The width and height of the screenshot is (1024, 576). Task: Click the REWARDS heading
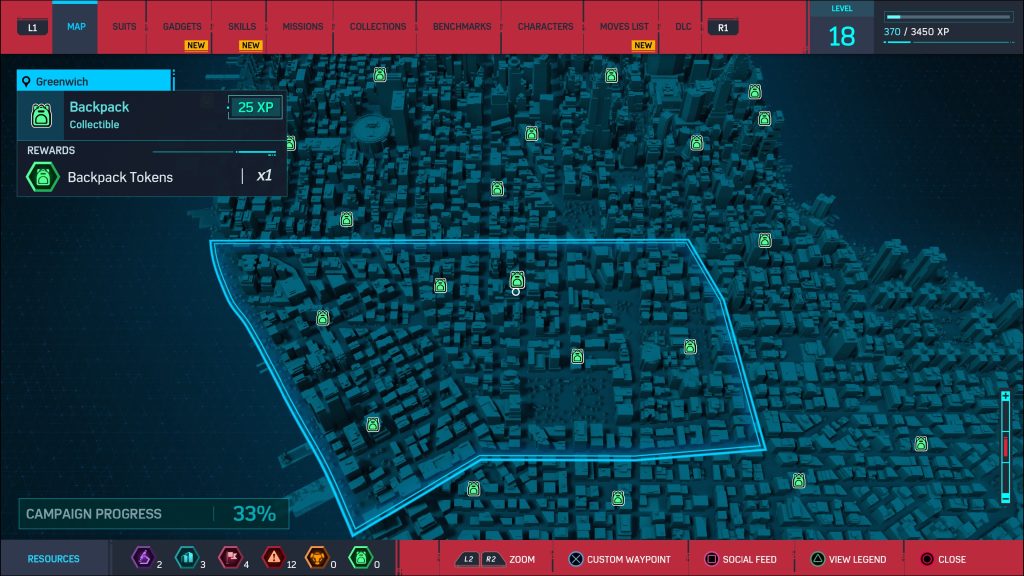click(x=51, y=150)
